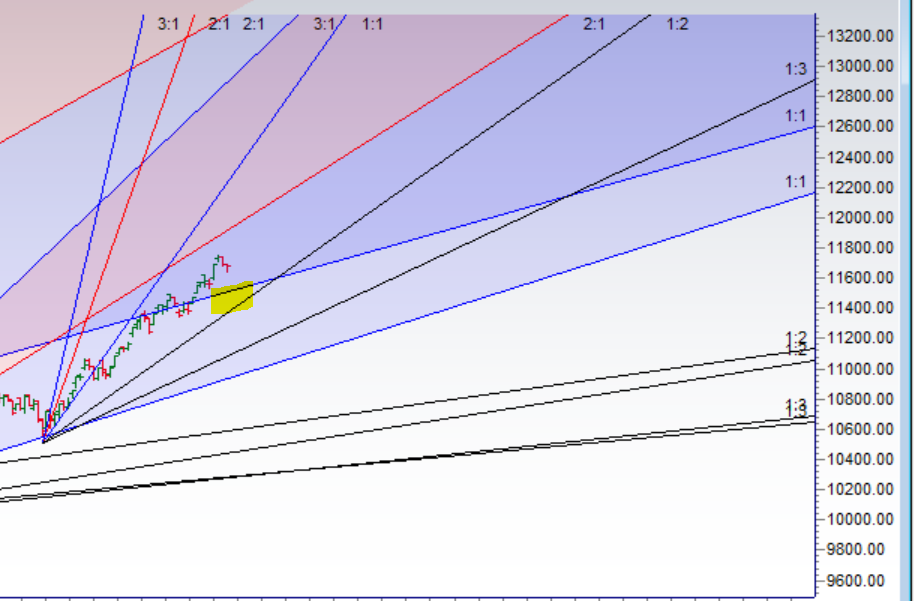Click the 10000.00 price axis label
Viewport: 915px width, 601px height.
point(859,520)
